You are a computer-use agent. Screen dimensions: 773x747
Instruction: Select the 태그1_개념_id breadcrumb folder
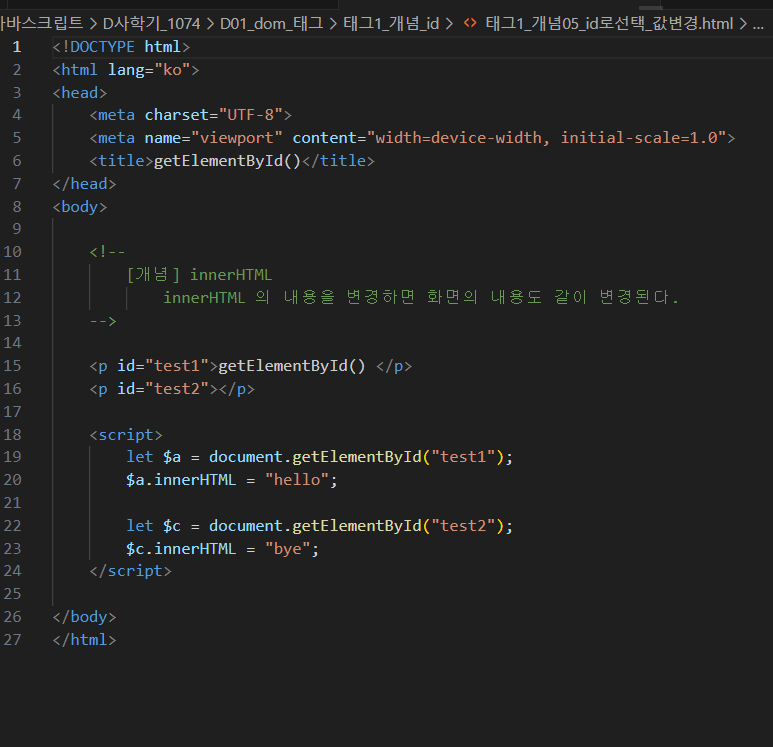coord(391,23)
